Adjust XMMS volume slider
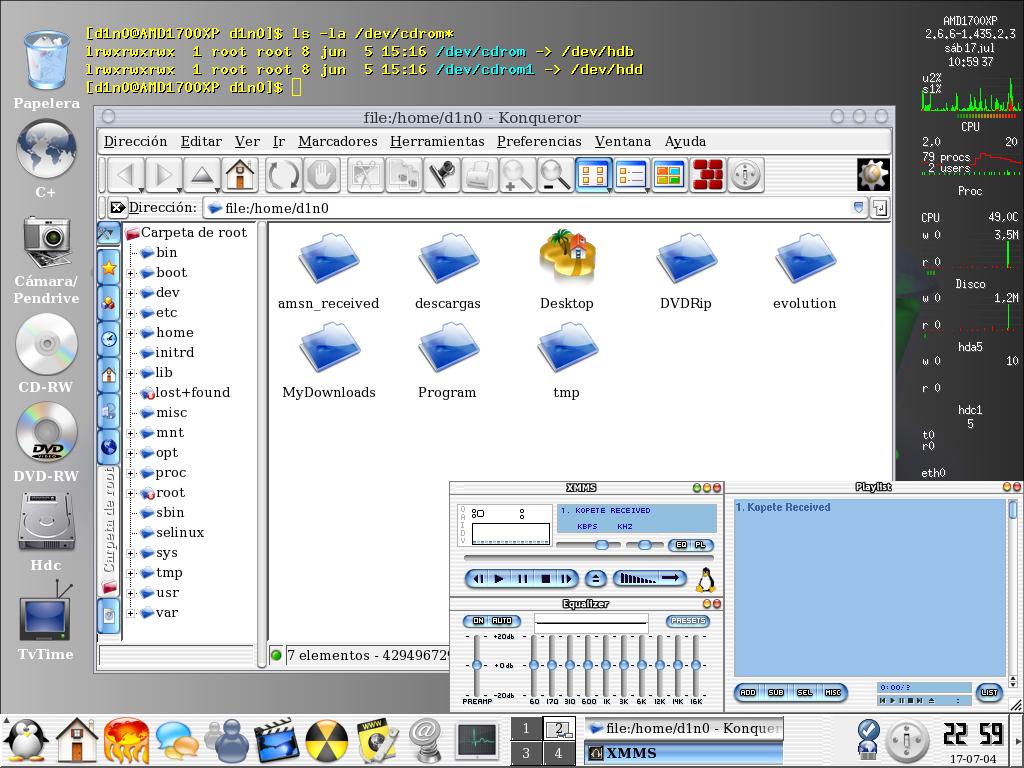 (x=586, y=545)
